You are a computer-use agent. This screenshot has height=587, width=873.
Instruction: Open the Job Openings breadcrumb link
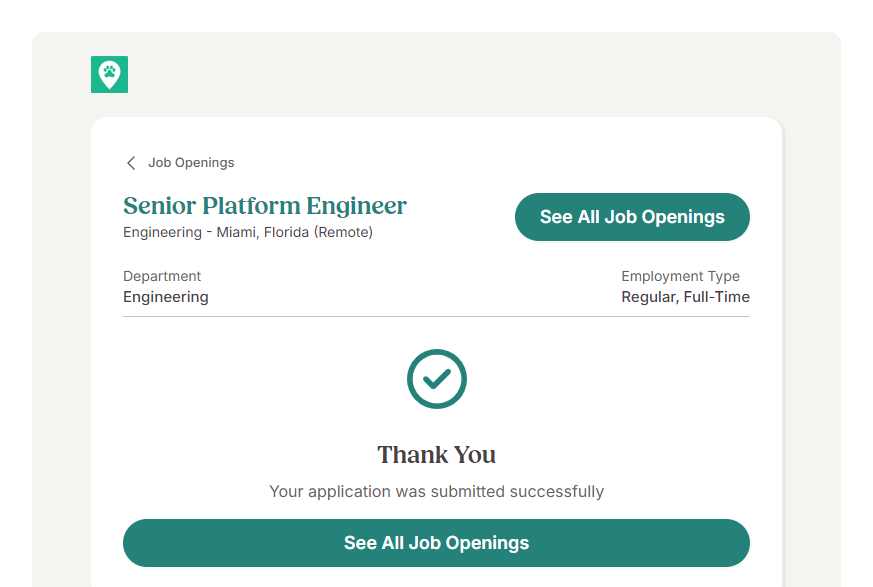(x=191, y=163)
